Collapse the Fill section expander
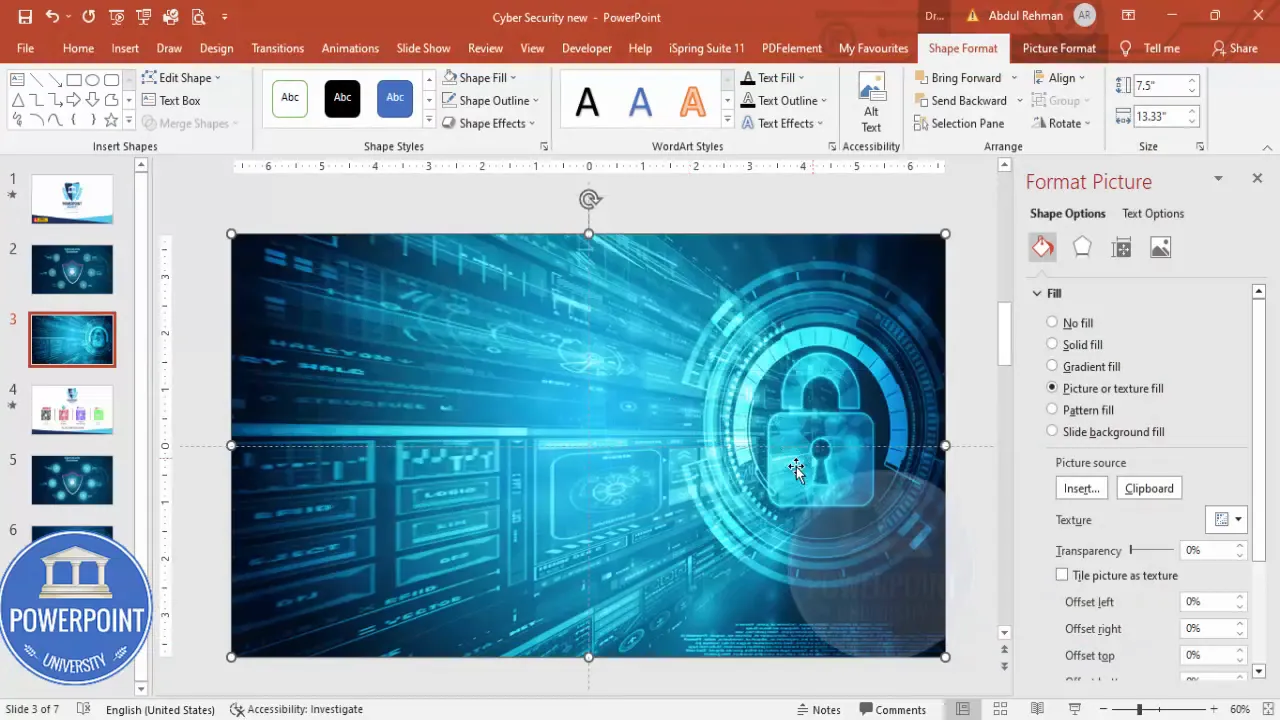 1037,293
